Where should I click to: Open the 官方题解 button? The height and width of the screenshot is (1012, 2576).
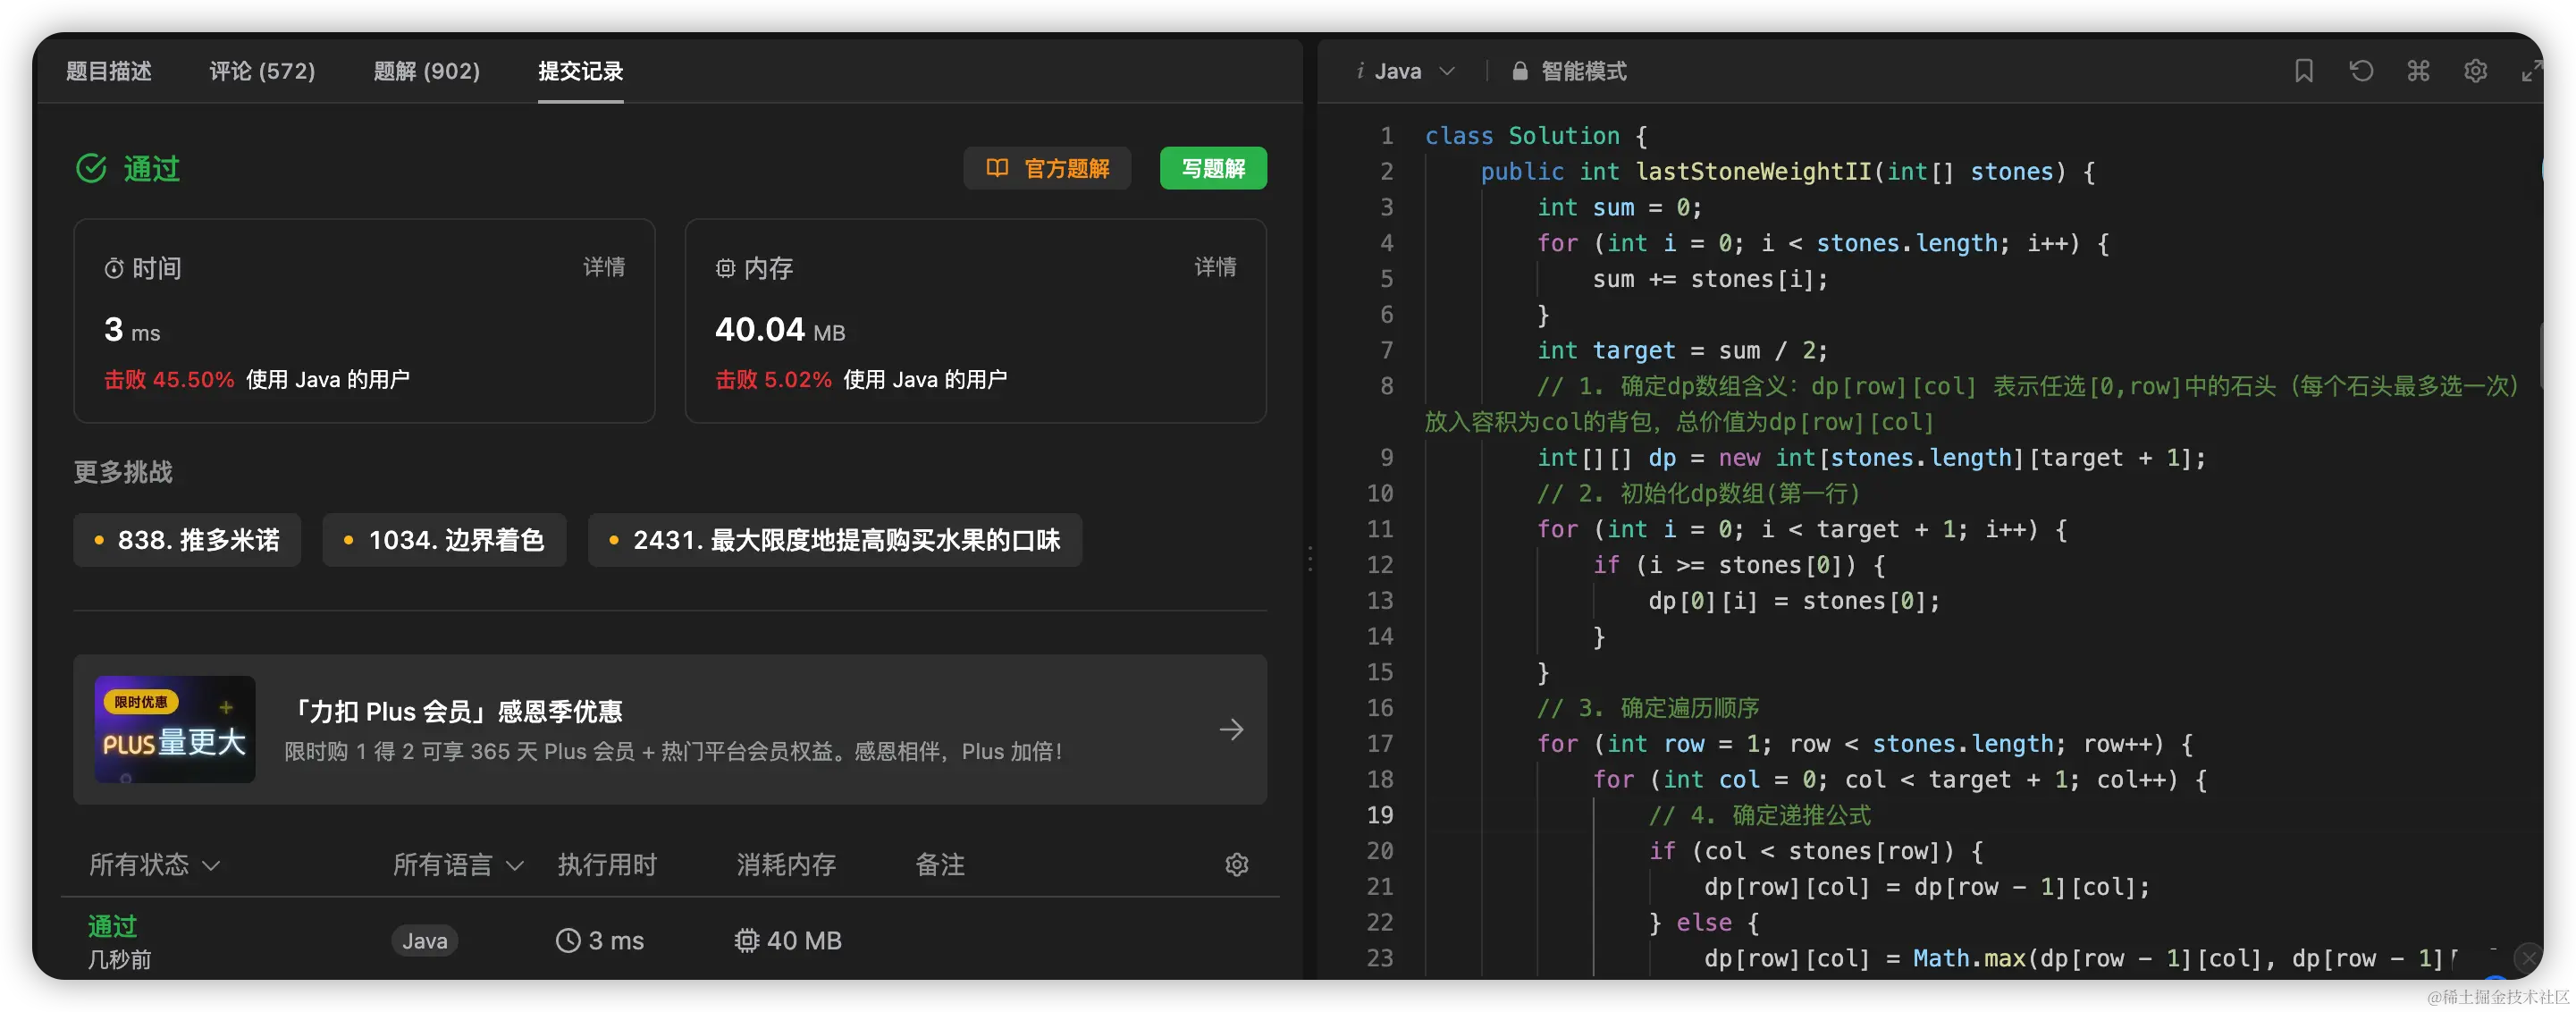[1047, 168]
